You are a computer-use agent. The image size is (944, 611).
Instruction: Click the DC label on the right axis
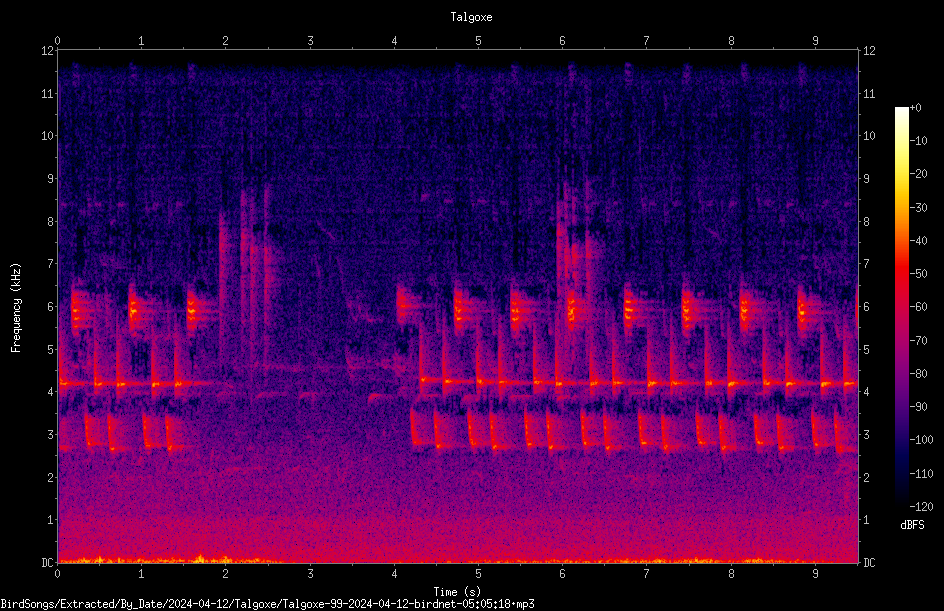(869, 562)
